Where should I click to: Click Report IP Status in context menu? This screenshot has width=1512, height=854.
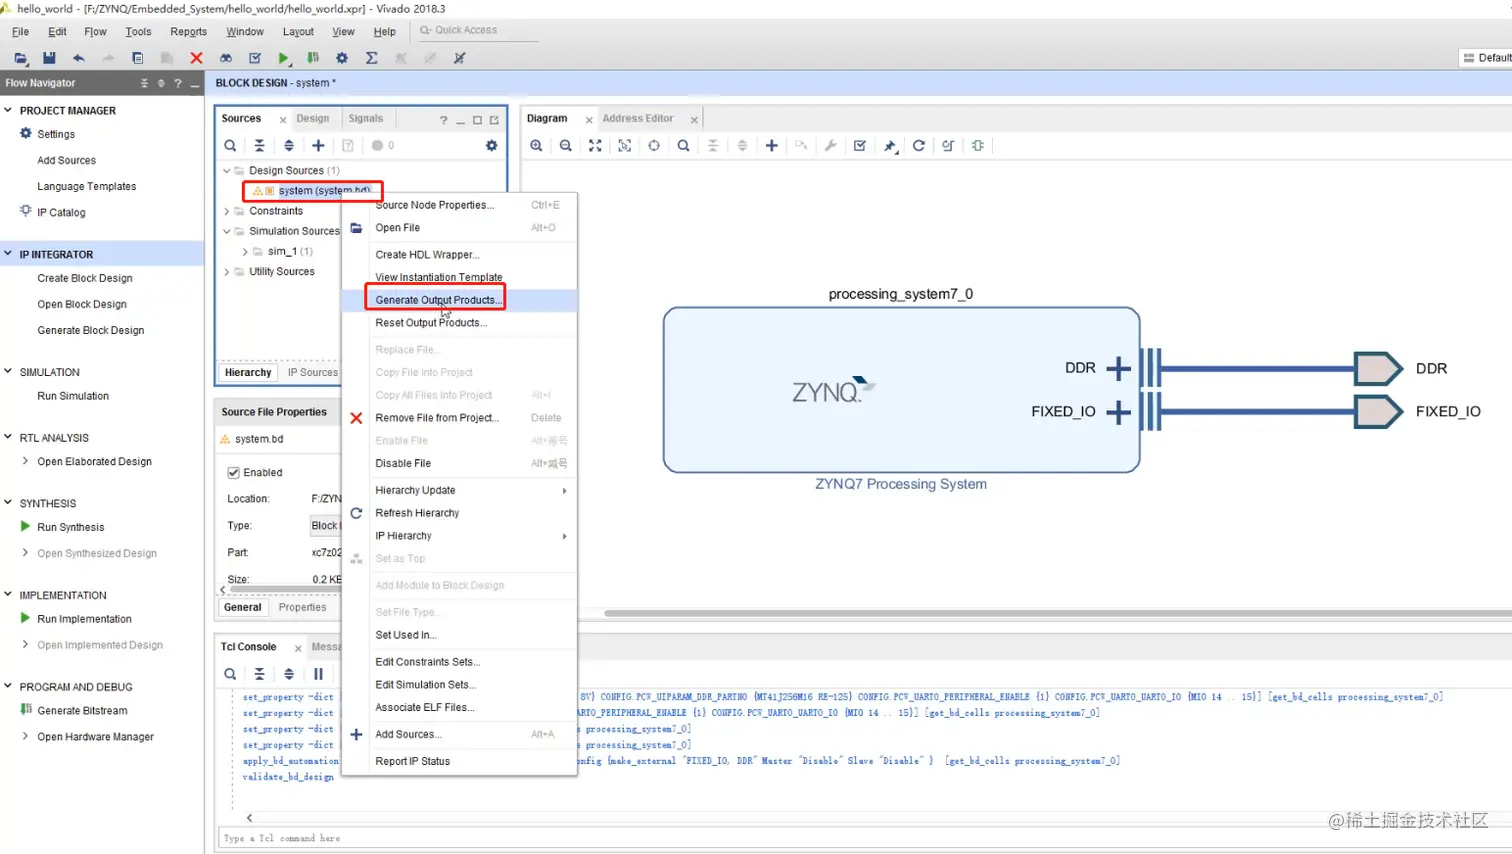coord(459,761)
